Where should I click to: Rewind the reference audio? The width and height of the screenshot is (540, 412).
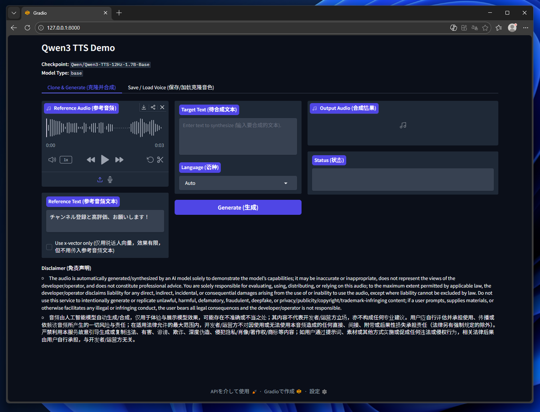91,159
